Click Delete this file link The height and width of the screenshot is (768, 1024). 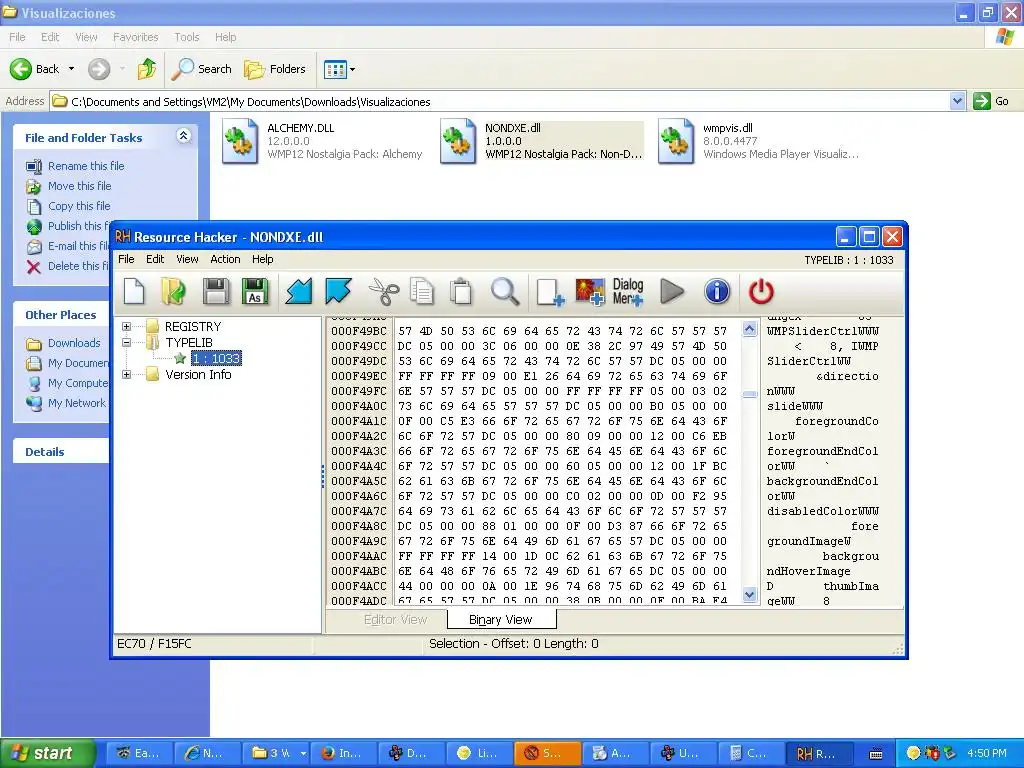coord(78,266)
